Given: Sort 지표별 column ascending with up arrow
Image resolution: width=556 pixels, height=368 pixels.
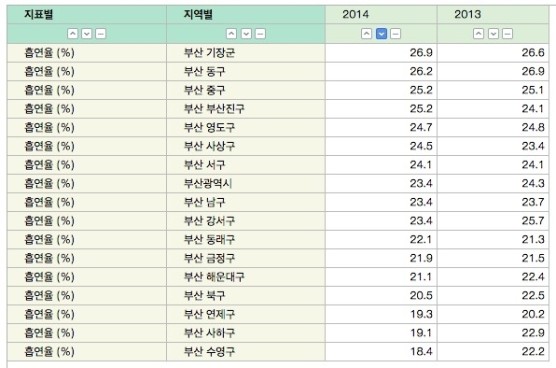Looking at the screenshot, I should (73, 34).
